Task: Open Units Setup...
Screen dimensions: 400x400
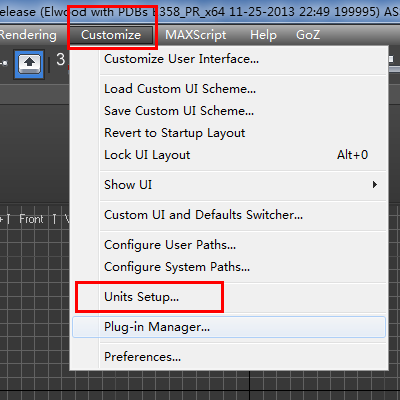Action: tap(229, 297)
